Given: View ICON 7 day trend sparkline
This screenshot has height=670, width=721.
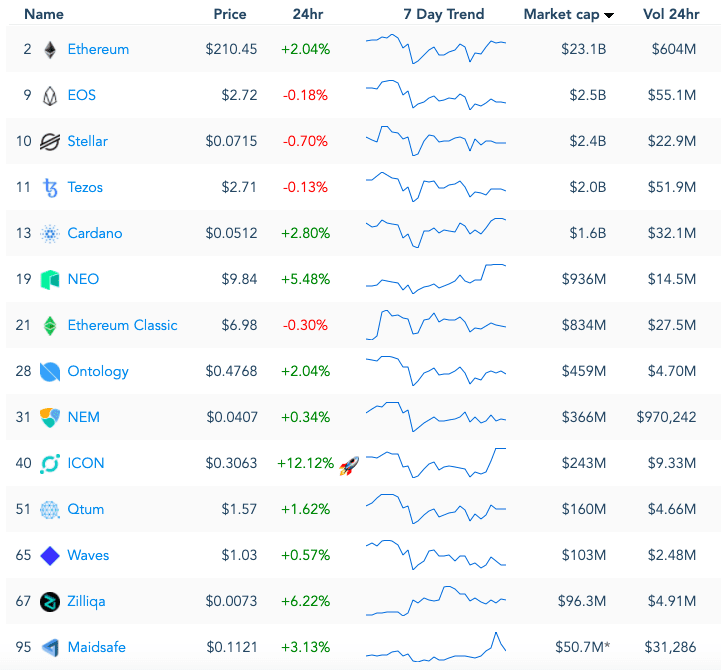Looking at the screenshot, I should 436,463.
